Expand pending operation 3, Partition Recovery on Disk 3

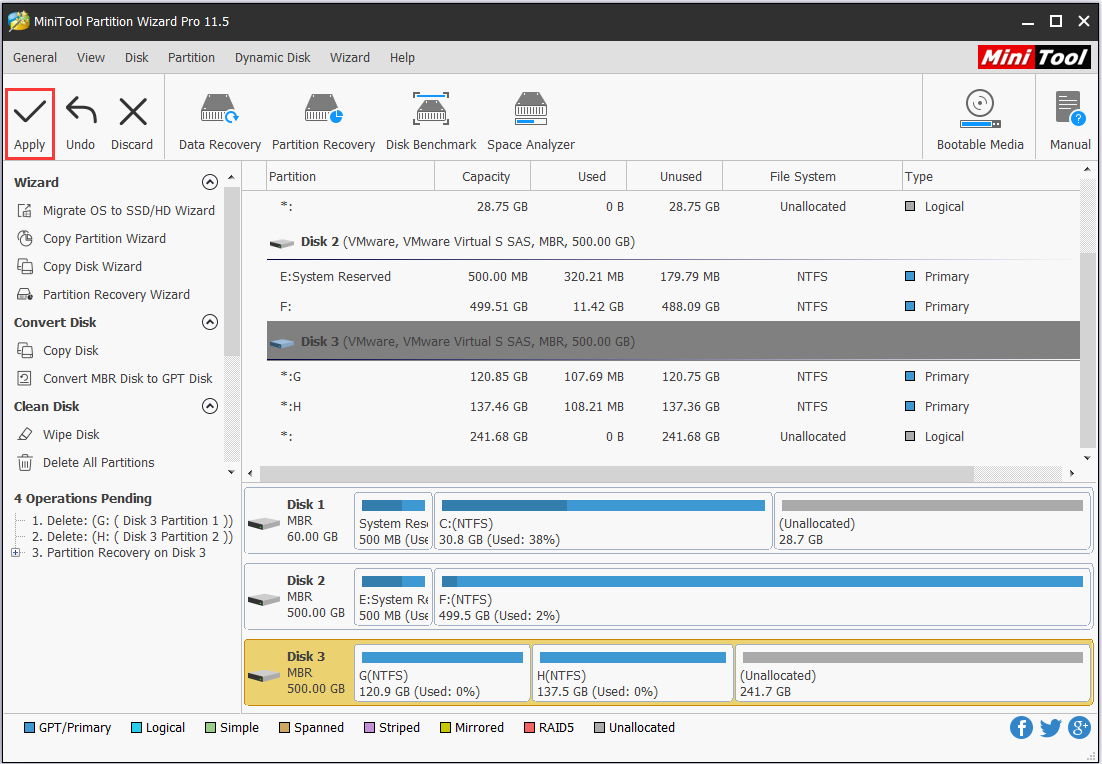(15, 553)
